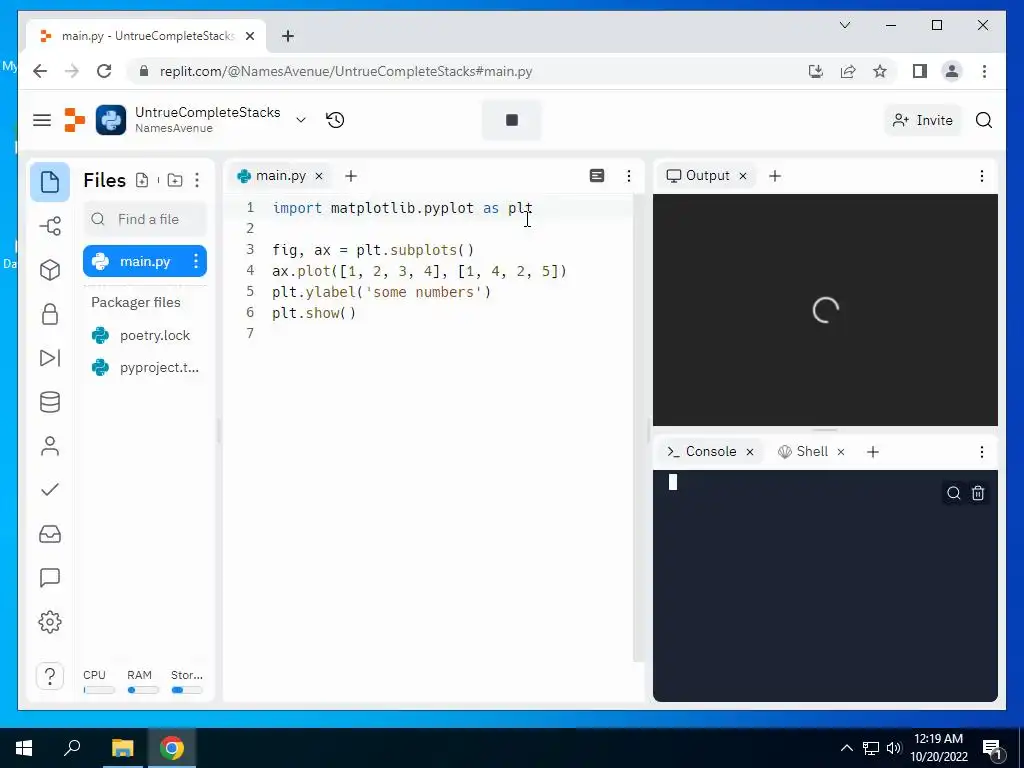Image resolution: width=1024 pixels, height=768 pixels.
Task: Open the poetry.lock file
Action: point(145,335)
